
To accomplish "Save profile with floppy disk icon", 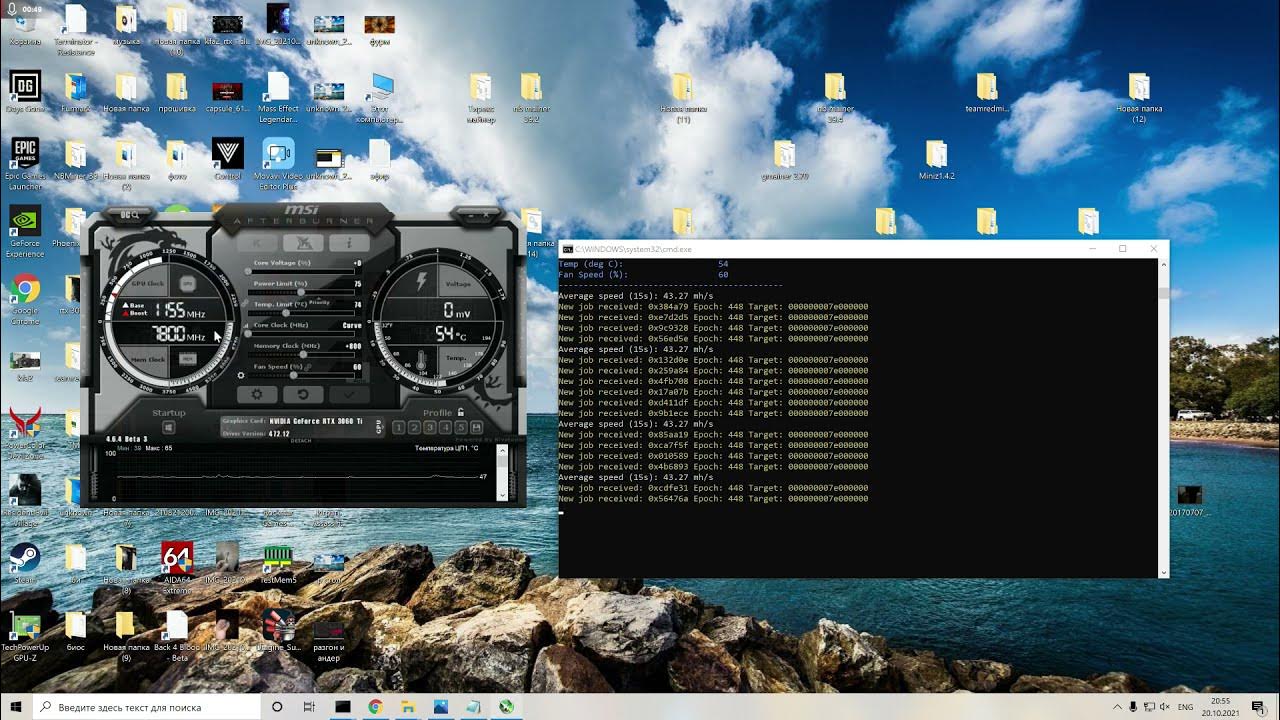I will click(x=476, y=427).
